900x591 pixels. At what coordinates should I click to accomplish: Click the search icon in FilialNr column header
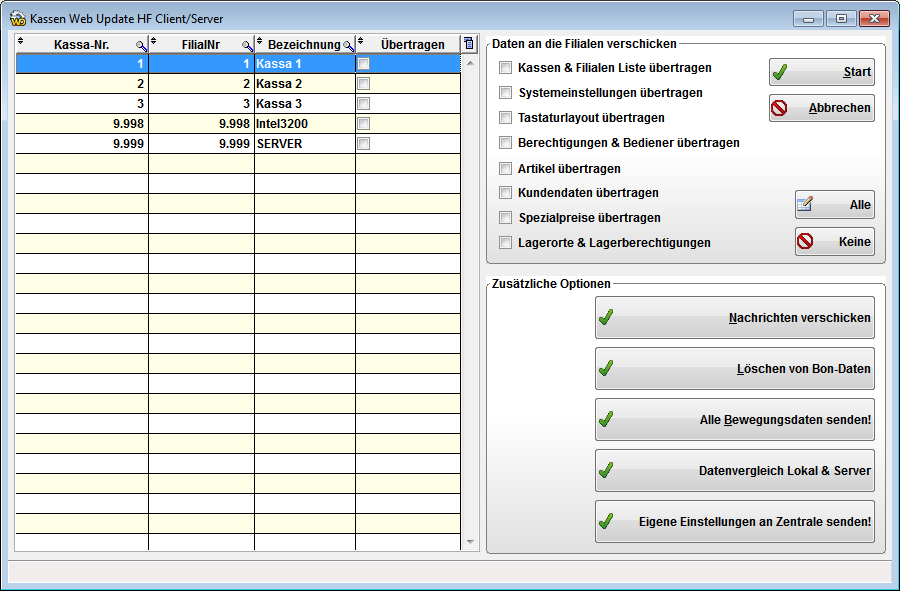[x=247, y=46]
